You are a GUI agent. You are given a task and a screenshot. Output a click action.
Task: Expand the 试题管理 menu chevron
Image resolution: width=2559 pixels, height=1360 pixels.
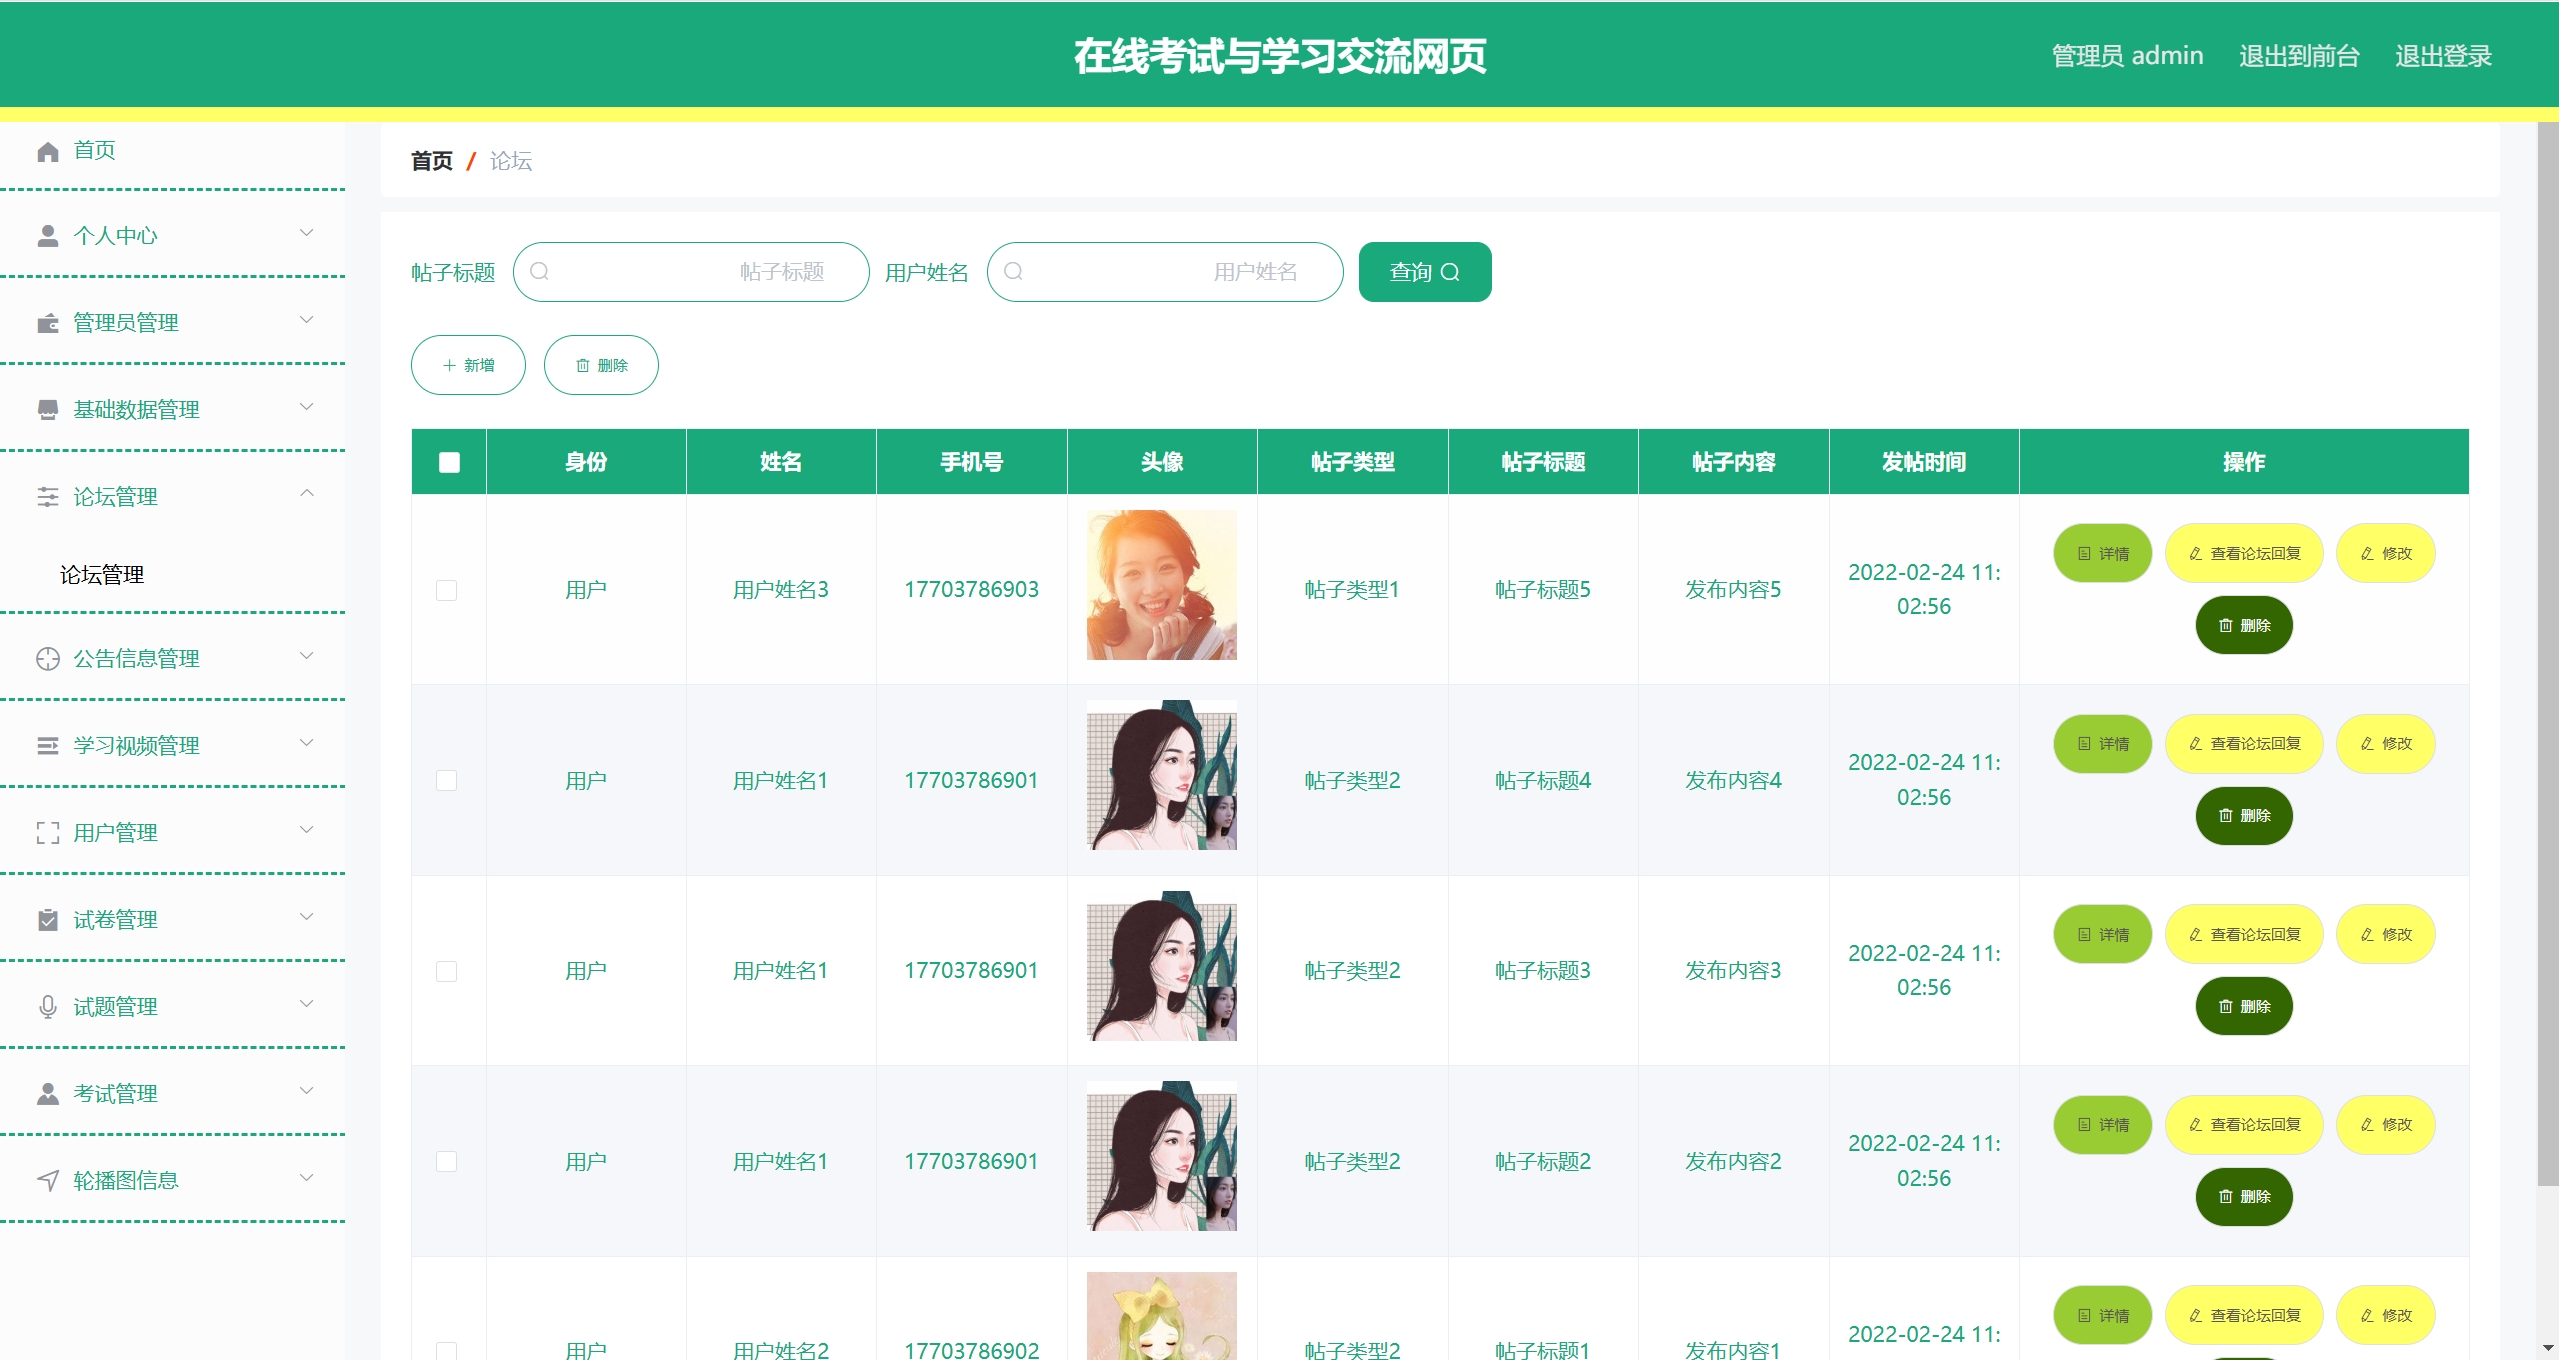pos(307,1004)
